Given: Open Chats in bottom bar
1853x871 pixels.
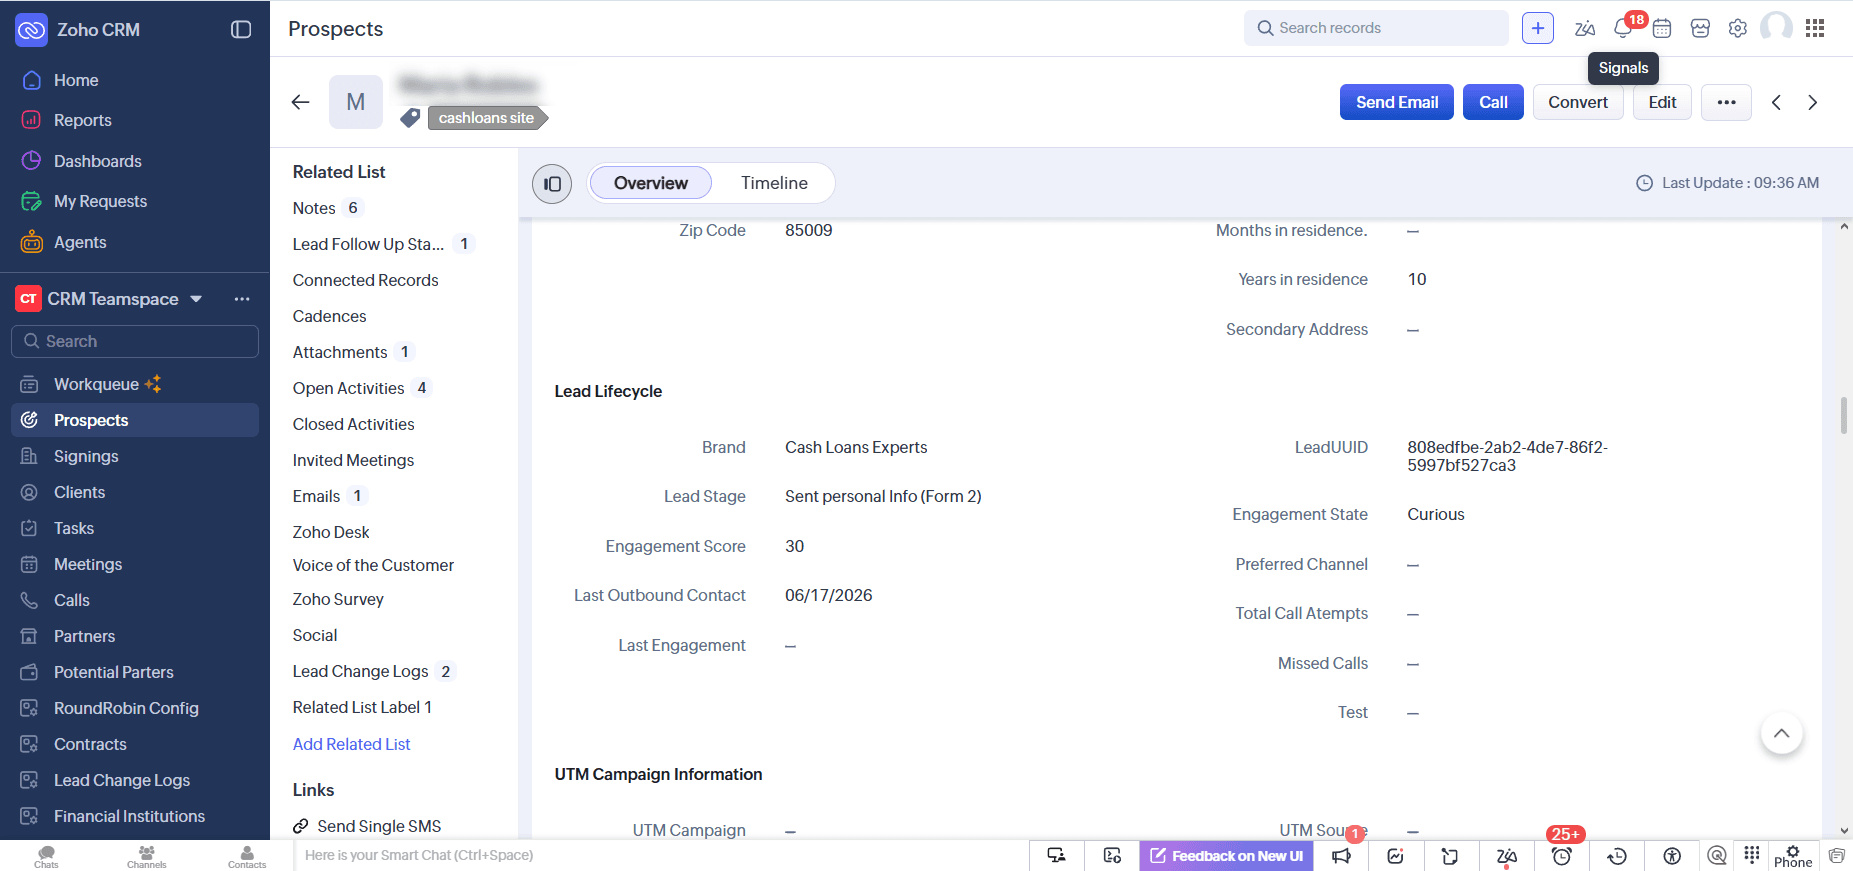Looking at the screenshot, I should point(46,856).
